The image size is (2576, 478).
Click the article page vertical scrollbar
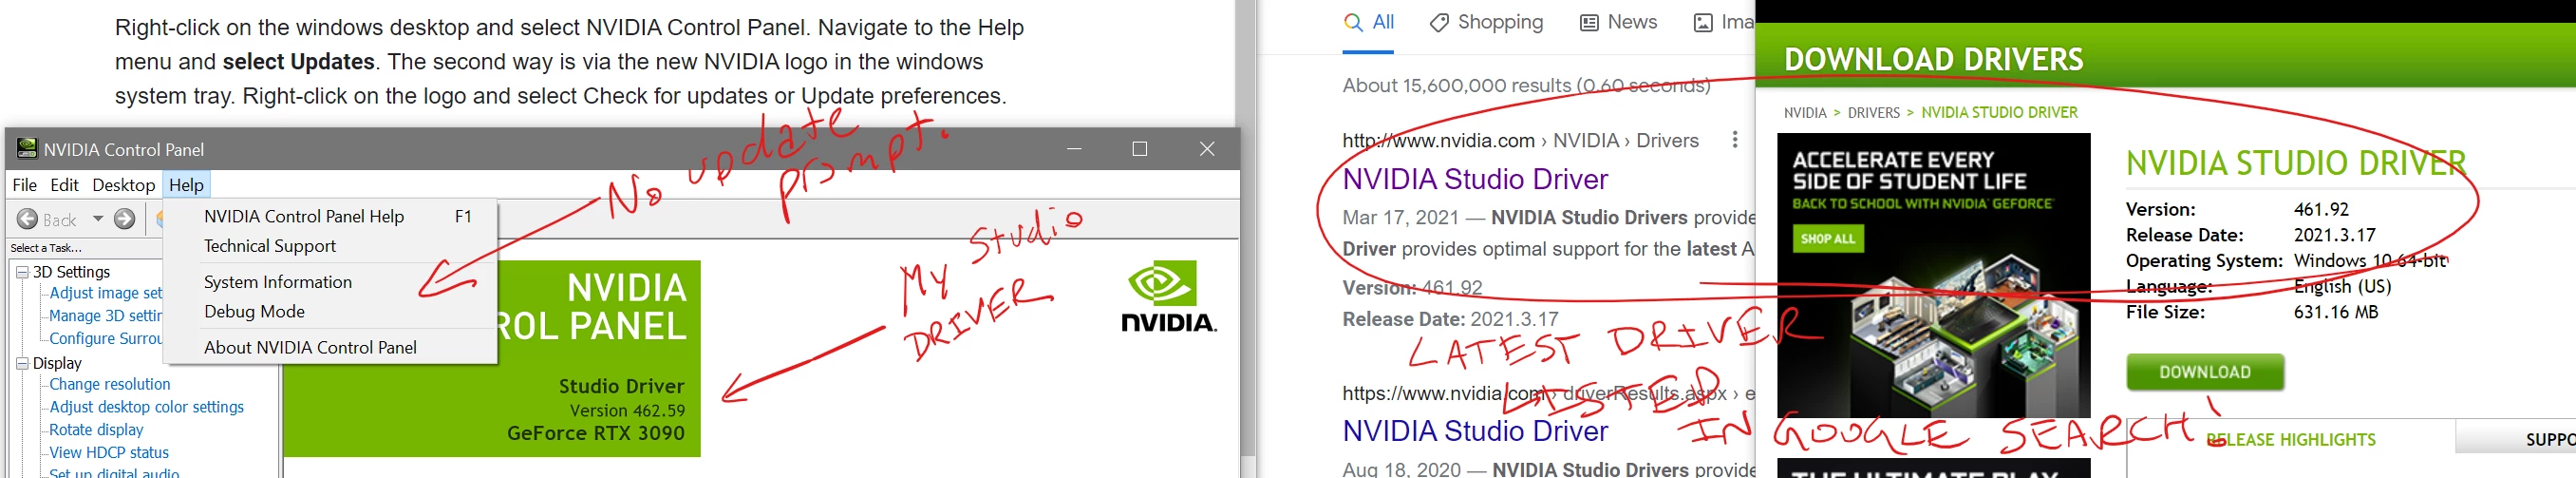1246,239
